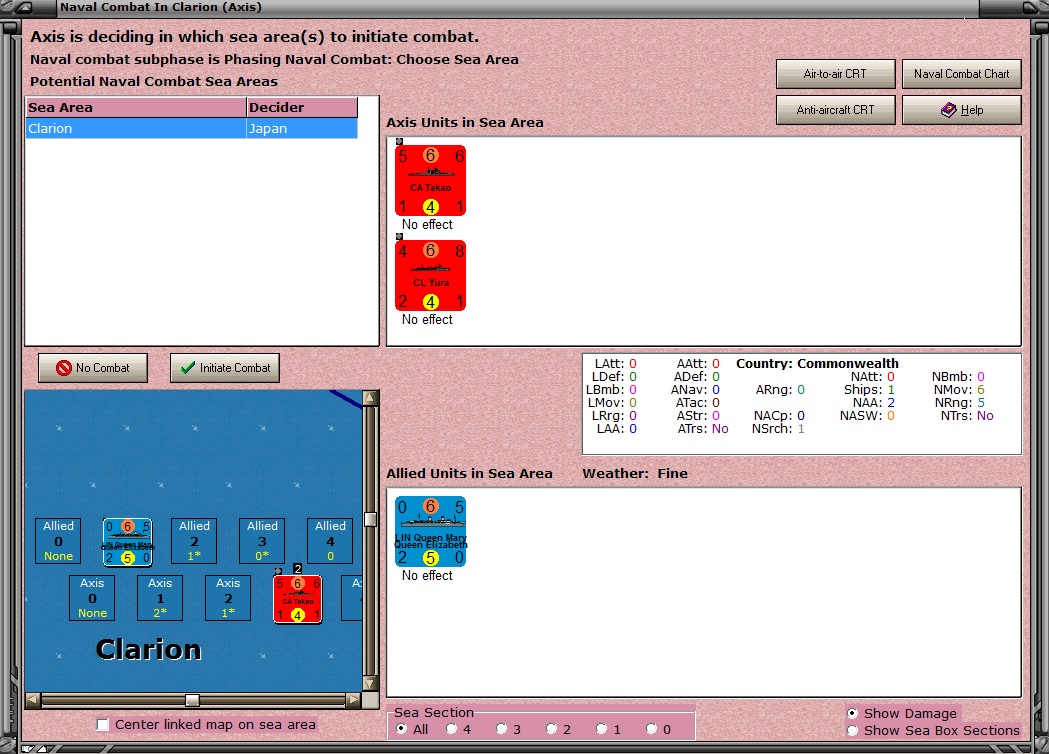Click No effect under CA Takao
This screenshot has width=1049, height=754.
[427, 225]
